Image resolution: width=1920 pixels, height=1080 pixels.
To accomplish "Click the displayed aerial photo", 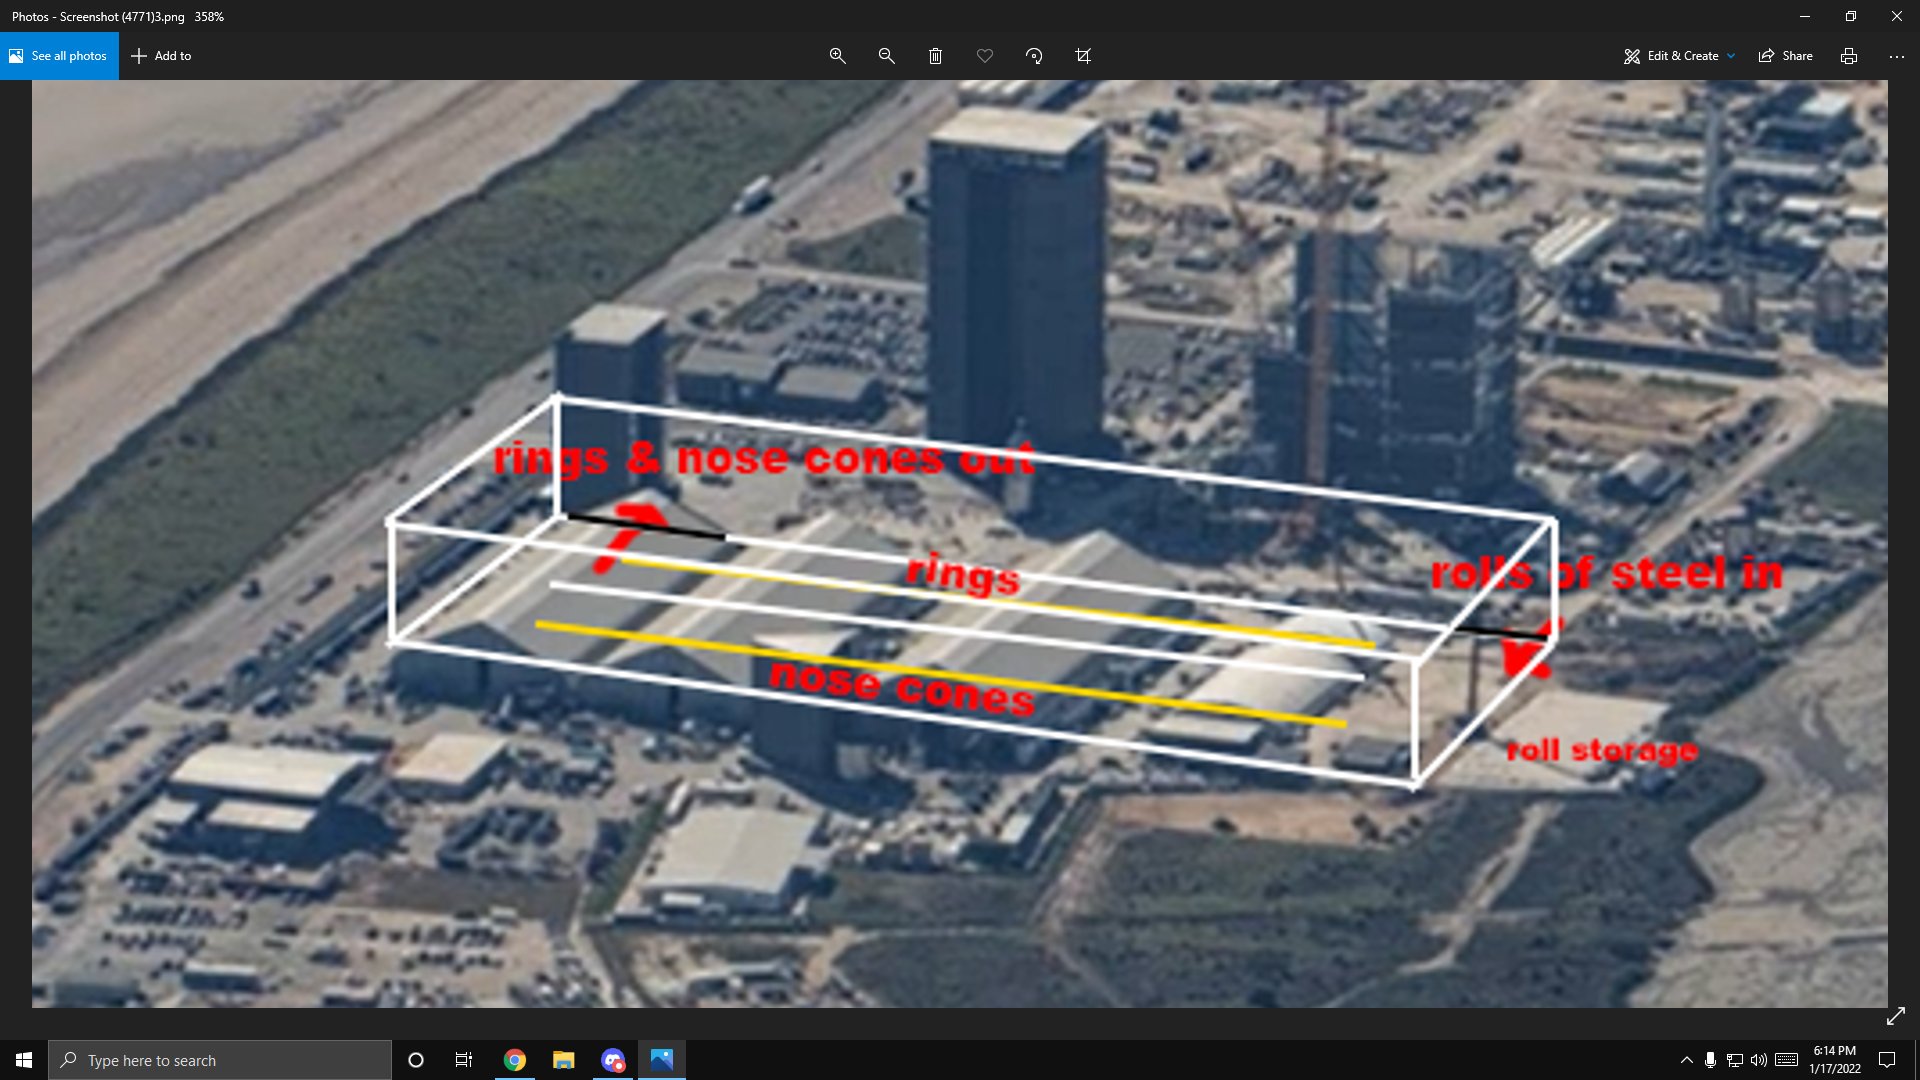I will [x=960, y=543].
